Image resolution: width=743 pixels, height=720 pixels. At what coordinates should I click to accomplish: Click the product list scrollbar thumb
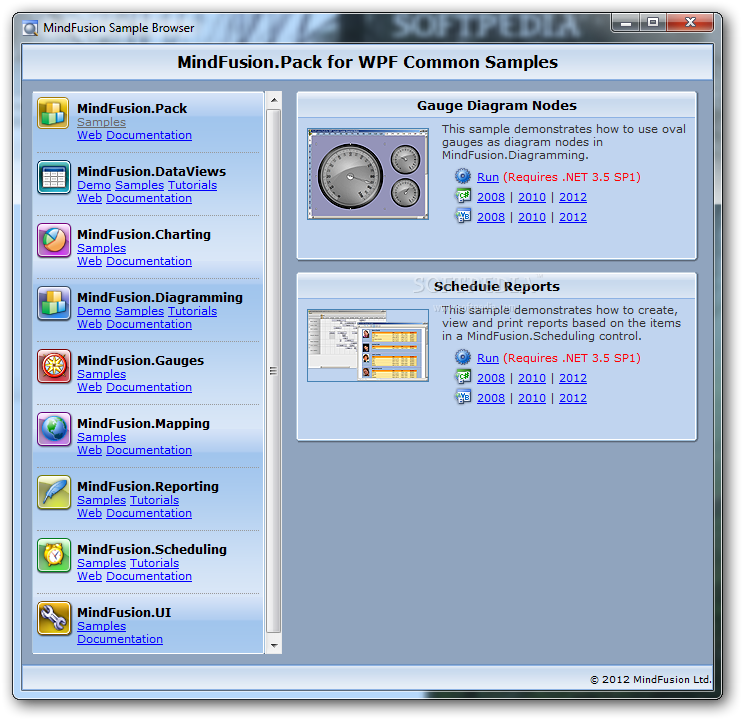pos(273,371)
